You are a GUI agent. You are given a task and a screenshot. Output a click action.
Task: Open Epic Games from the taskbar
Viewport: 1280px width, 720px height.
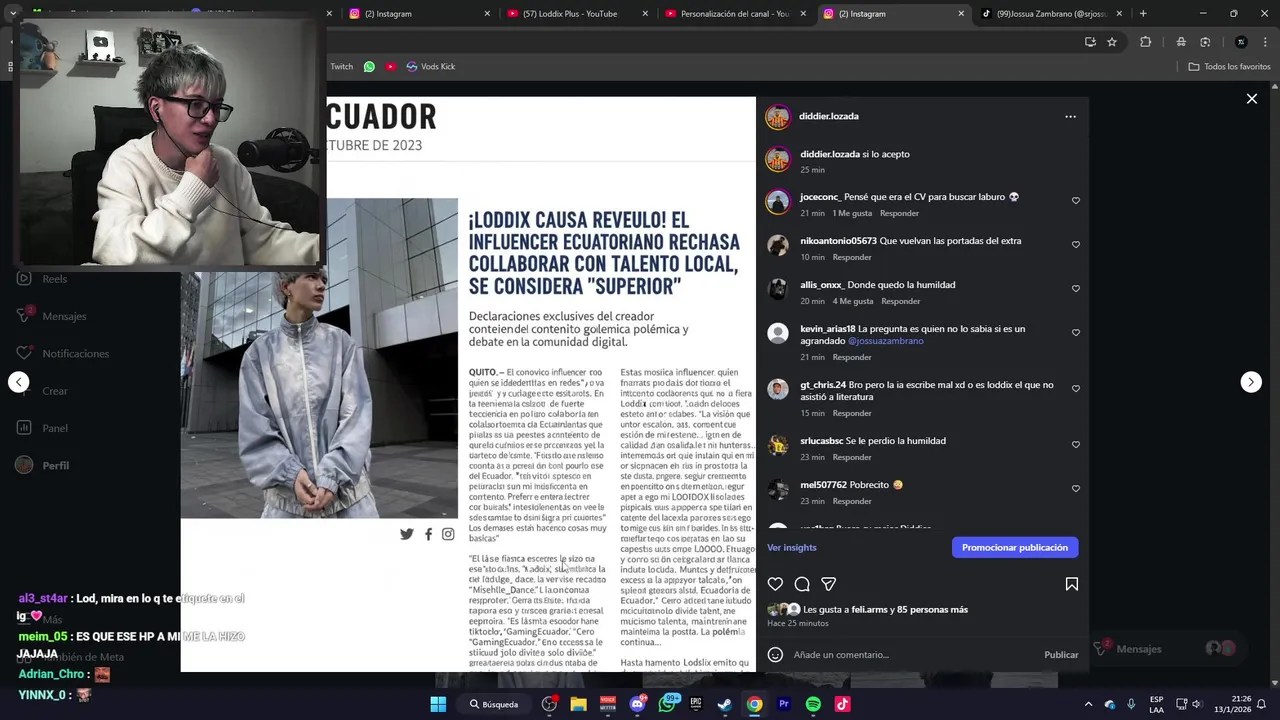pos(696,704)
